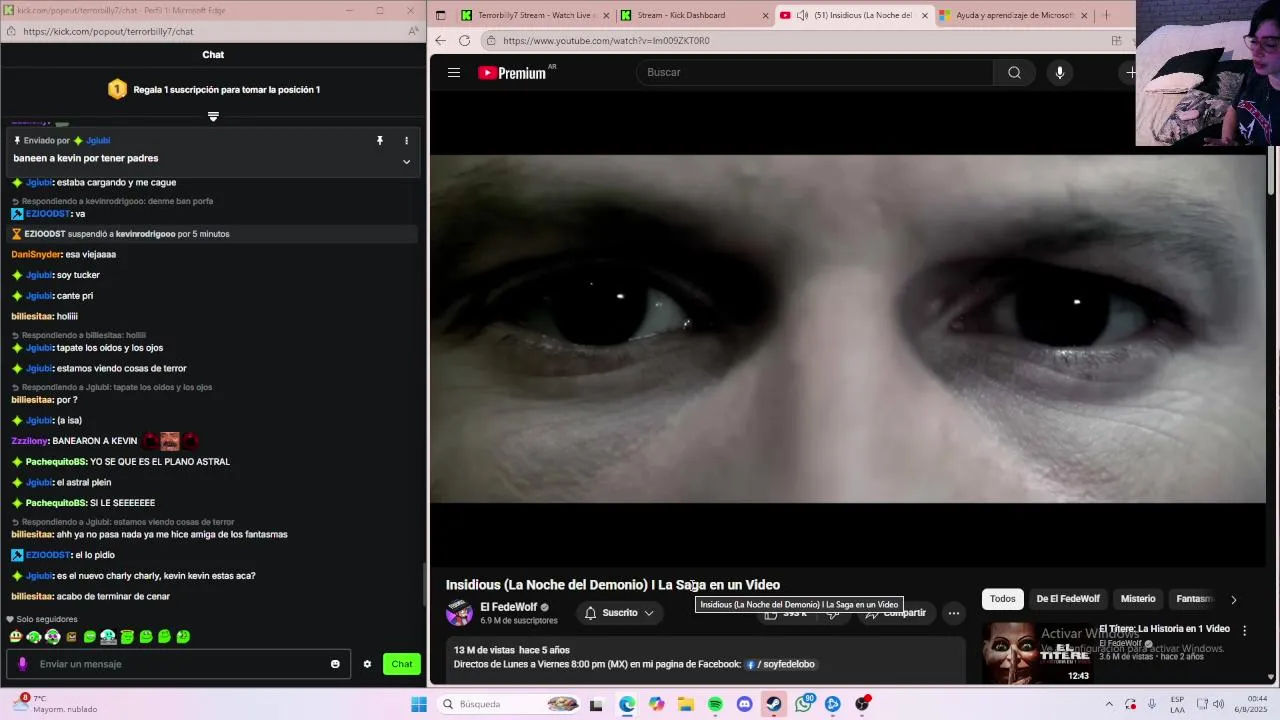Open a new browser tab

point(1106,15)
